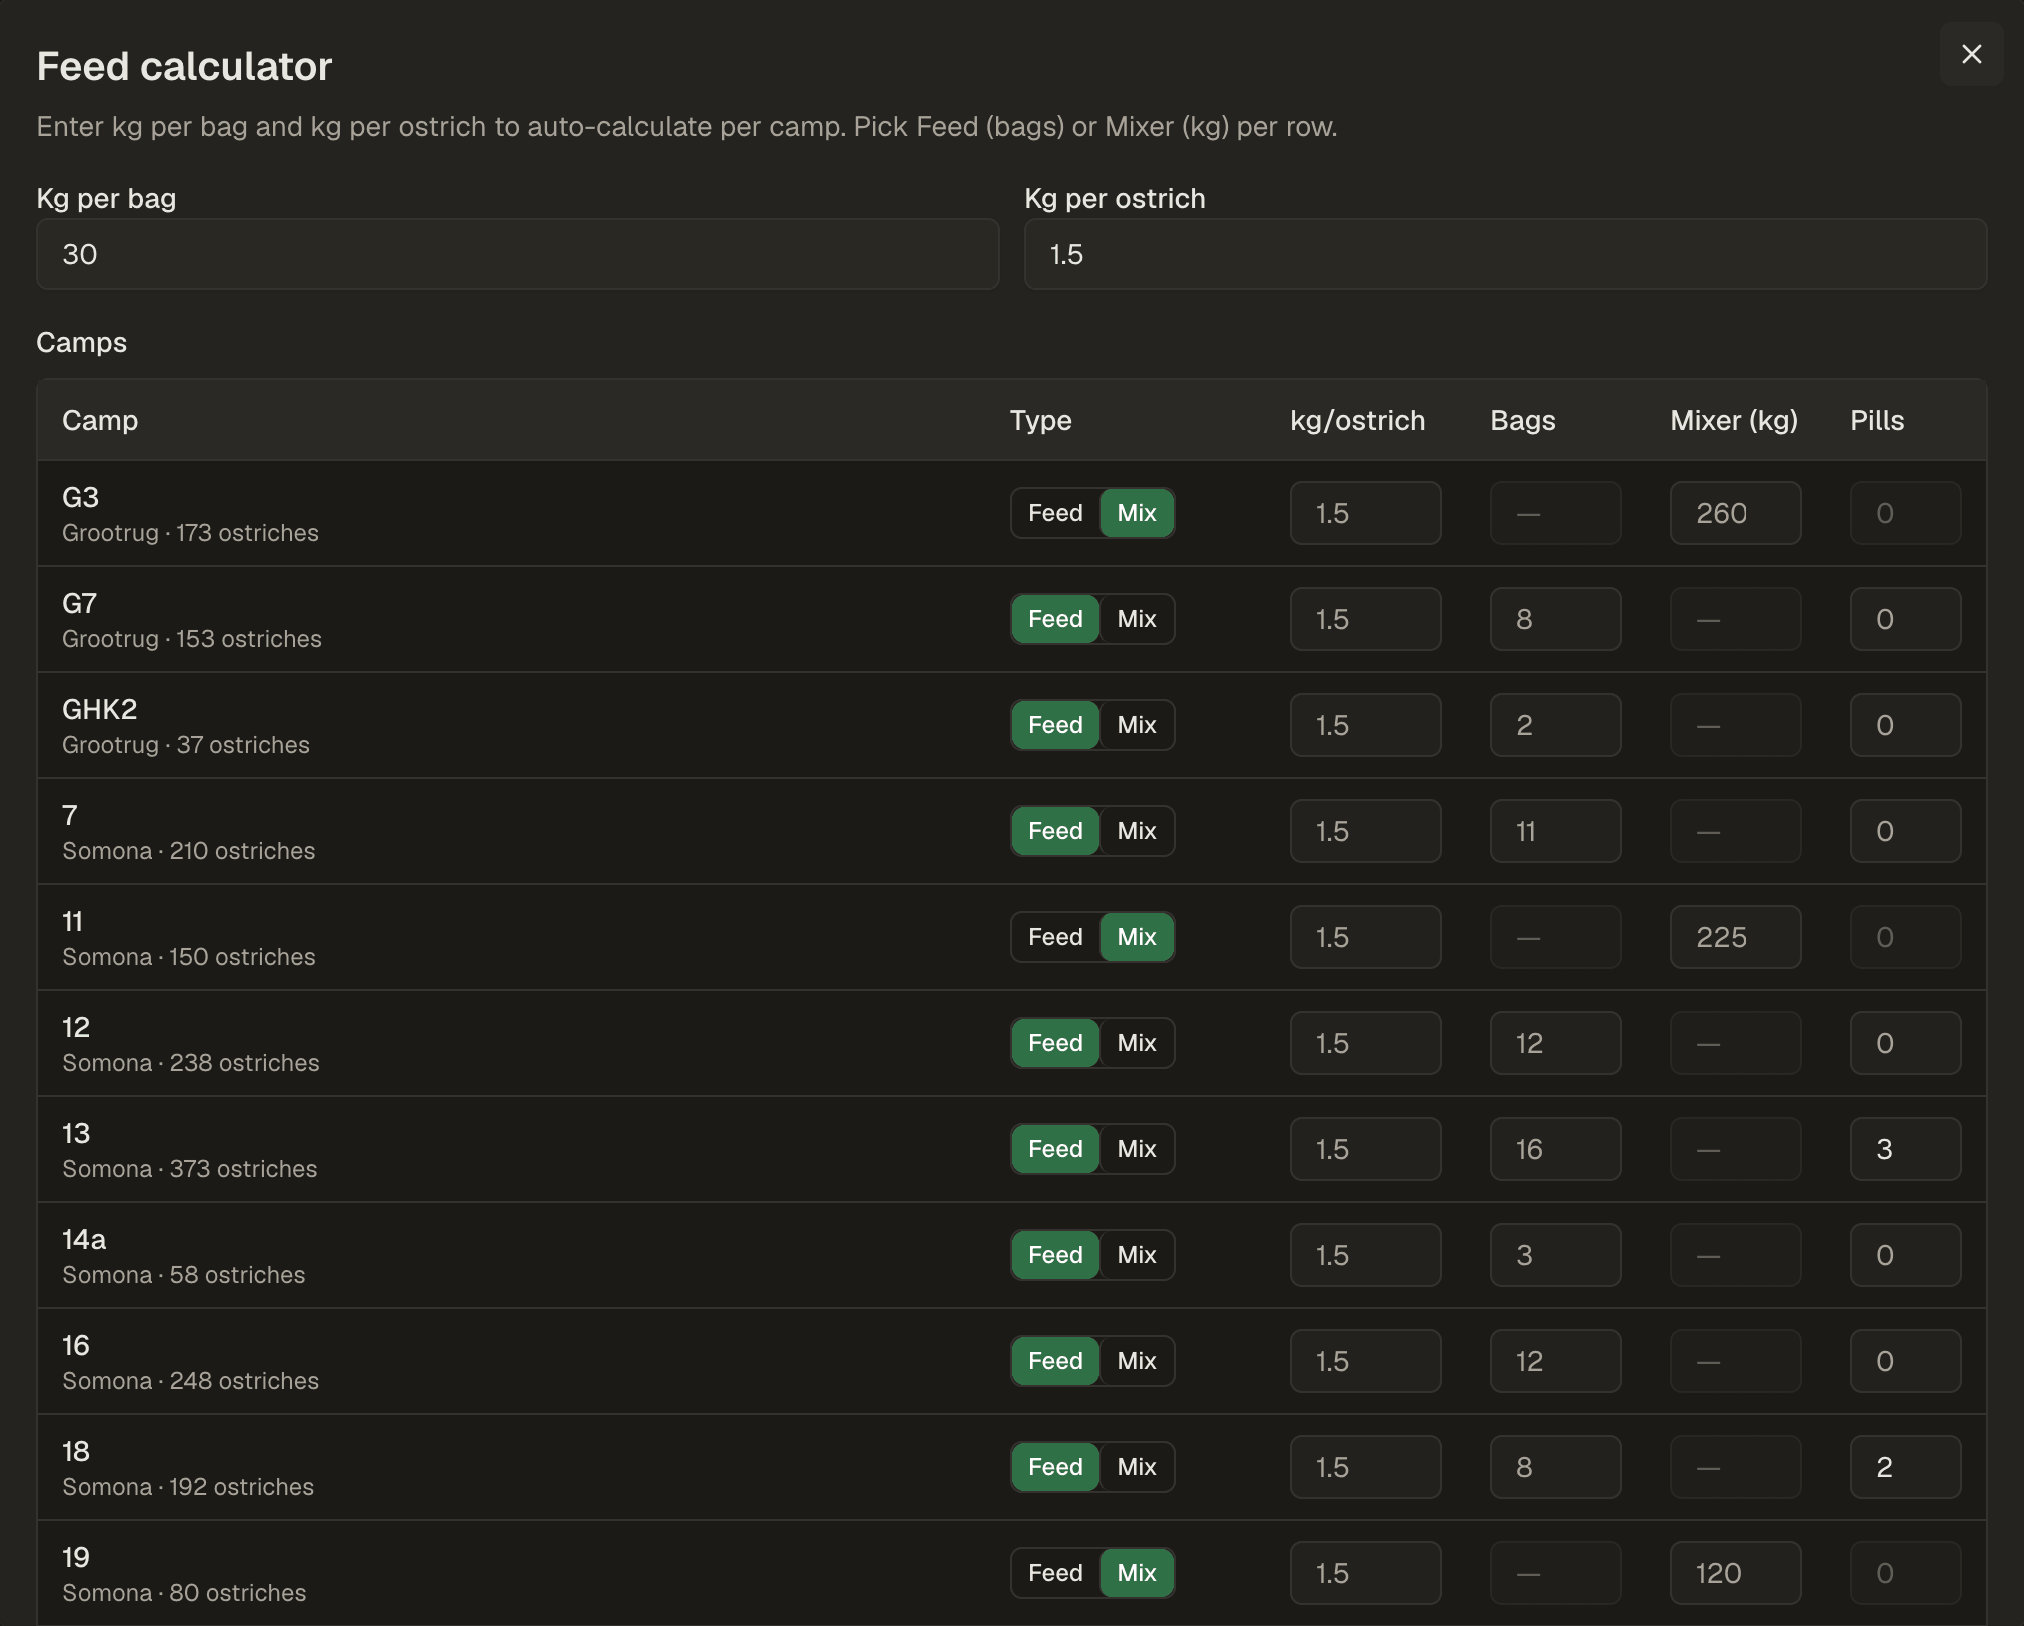
Task: Click the Bags column header
Action: [1523, 420]
